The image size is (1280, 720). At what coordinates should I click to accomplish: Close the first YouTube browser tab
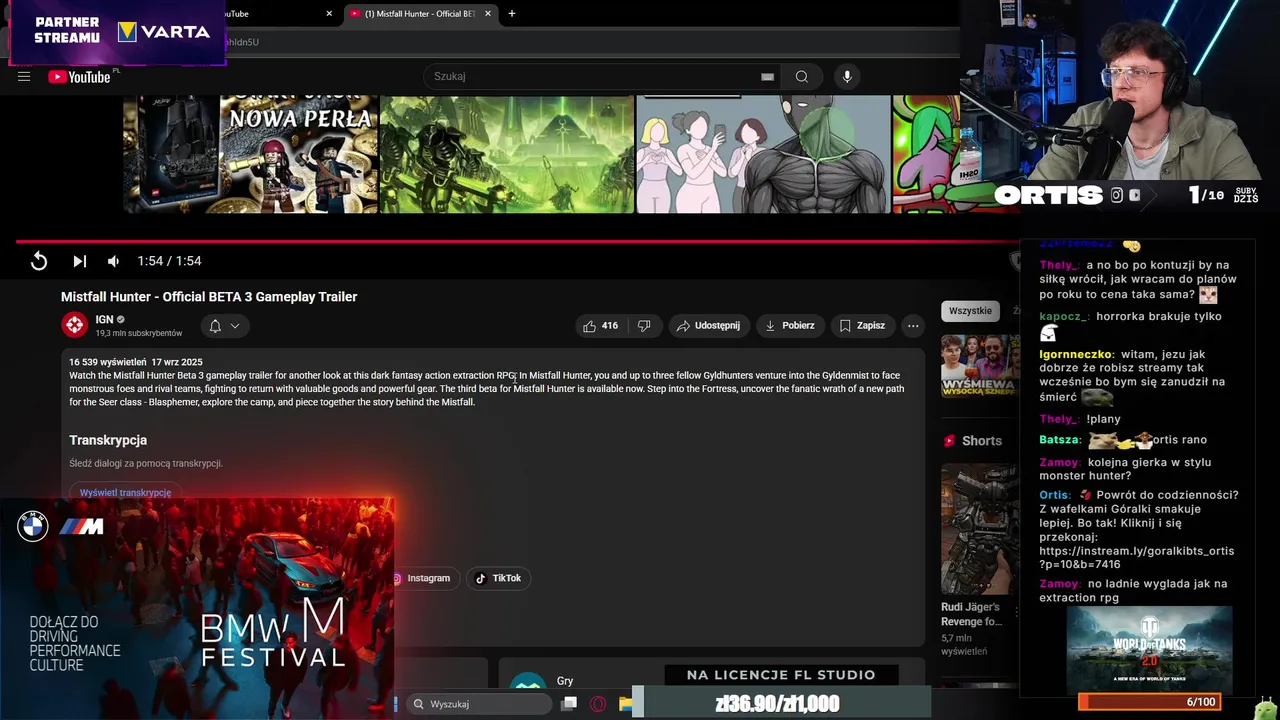[329, 14]
